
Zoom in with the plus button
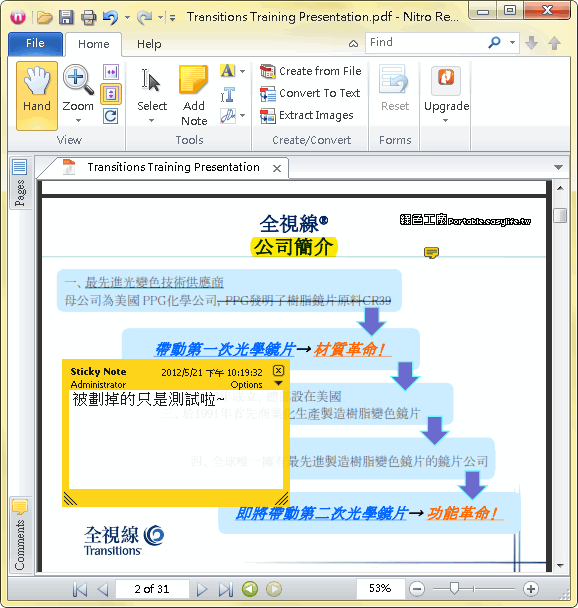[x=531, y=589]
